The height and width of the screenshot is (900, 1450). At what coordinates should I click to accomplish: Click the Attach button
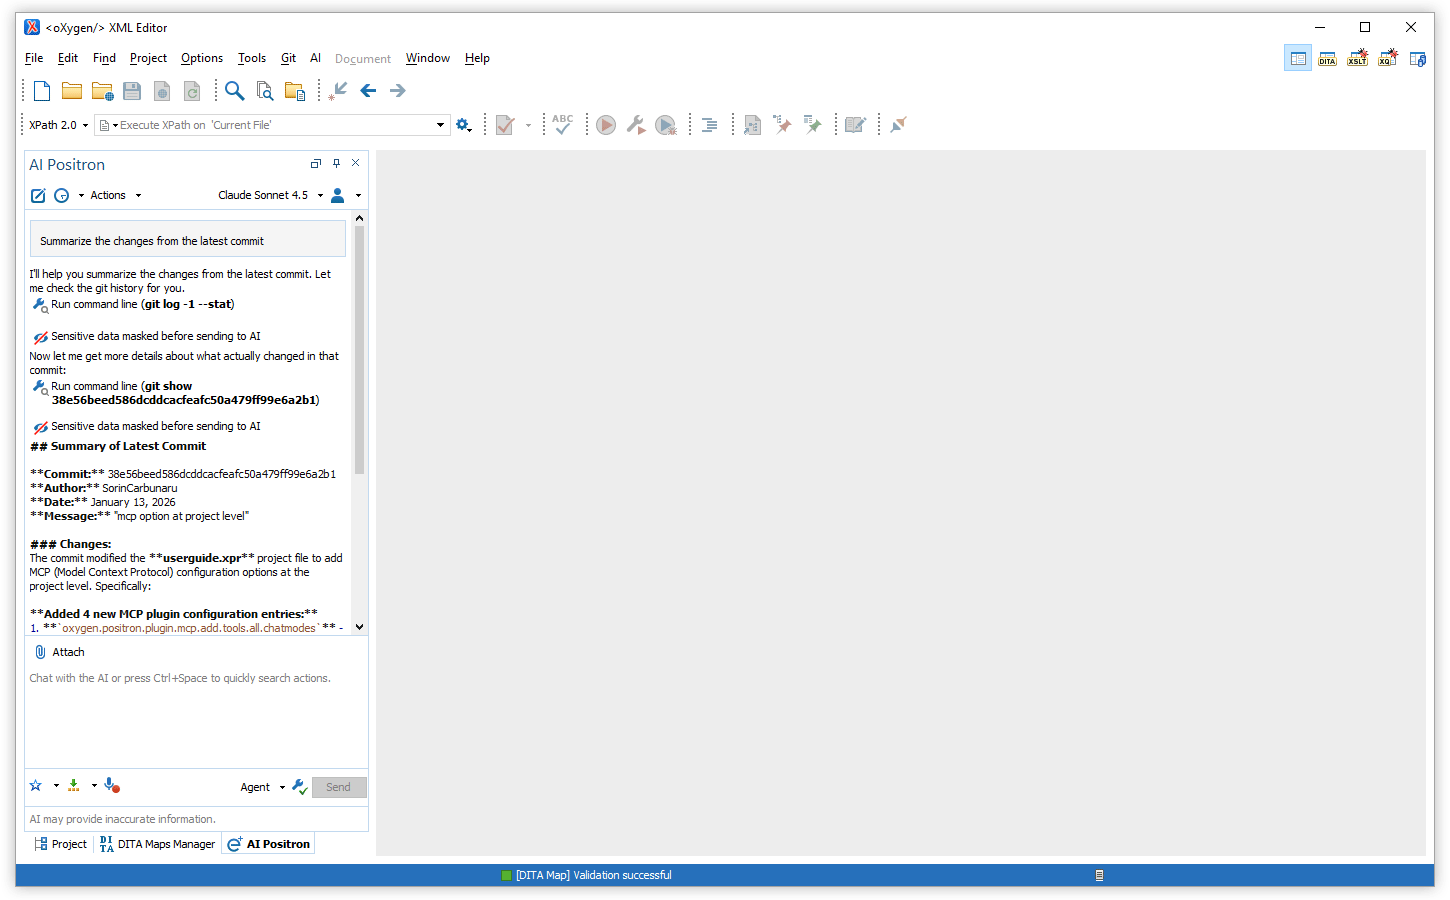point(60,652)
